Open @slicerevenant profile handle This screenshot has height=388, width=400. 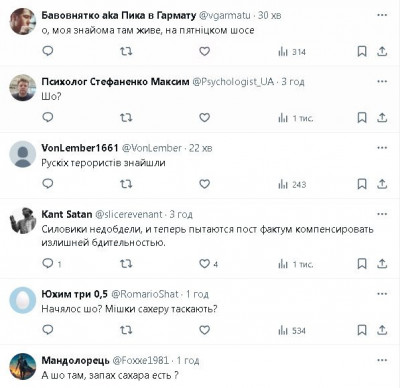[x=129, y=214]
